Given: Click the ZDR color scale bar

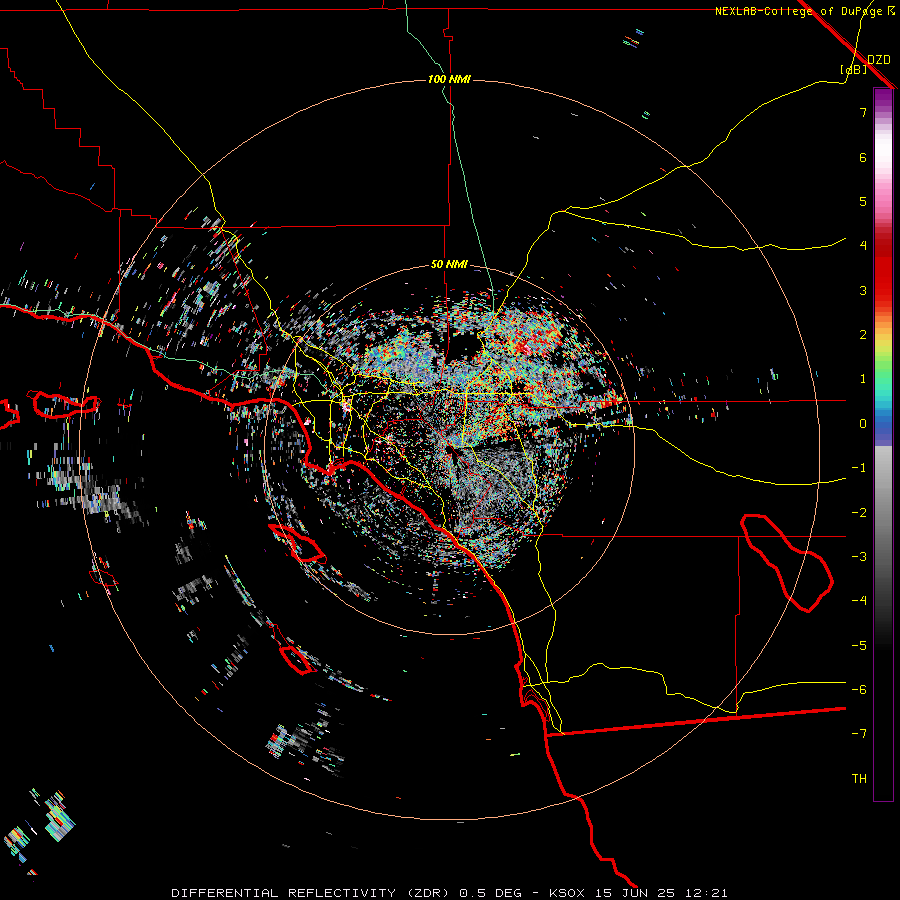Looking at the screenshot, I should tap(883, 444).
